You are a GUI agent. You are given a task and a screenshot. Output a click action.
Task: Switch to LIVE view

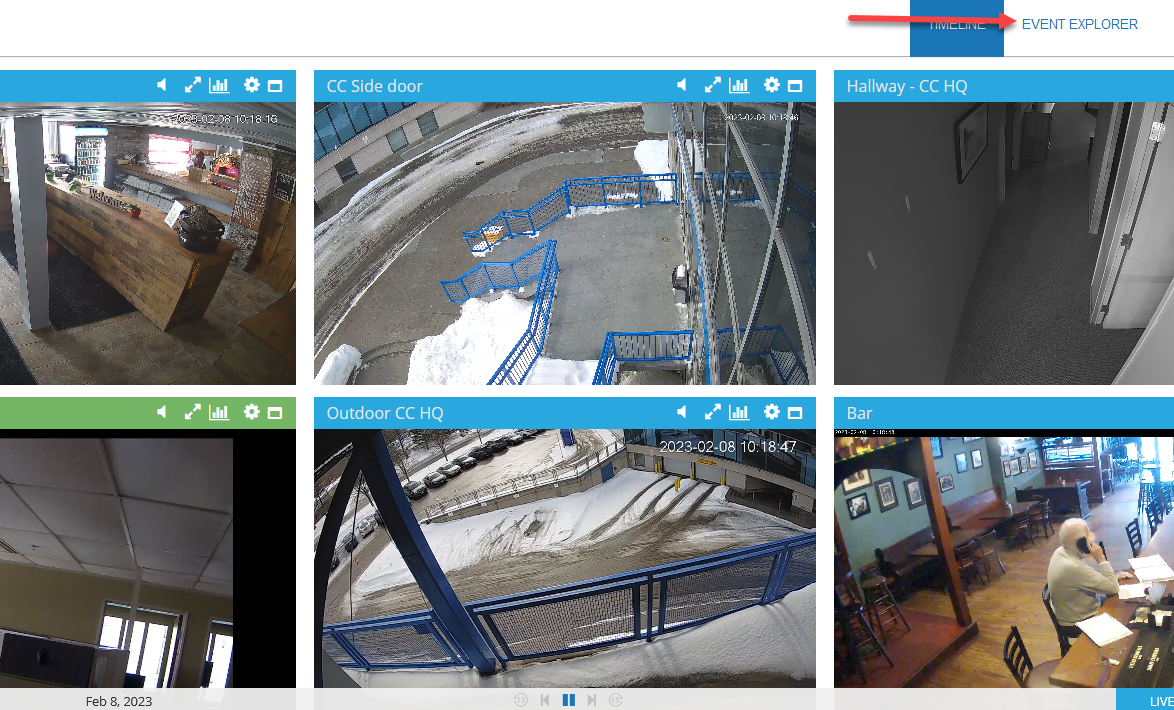click(1145, 700)
